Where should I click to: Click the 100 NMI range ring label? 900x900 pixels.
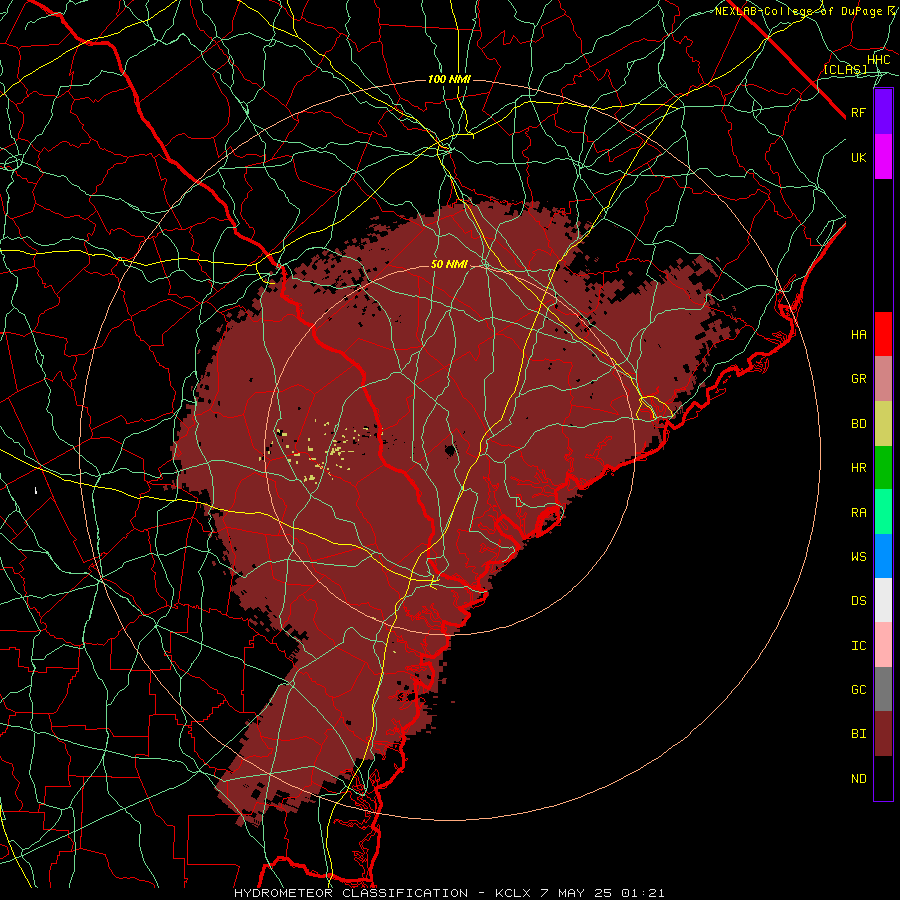(449, 79)
